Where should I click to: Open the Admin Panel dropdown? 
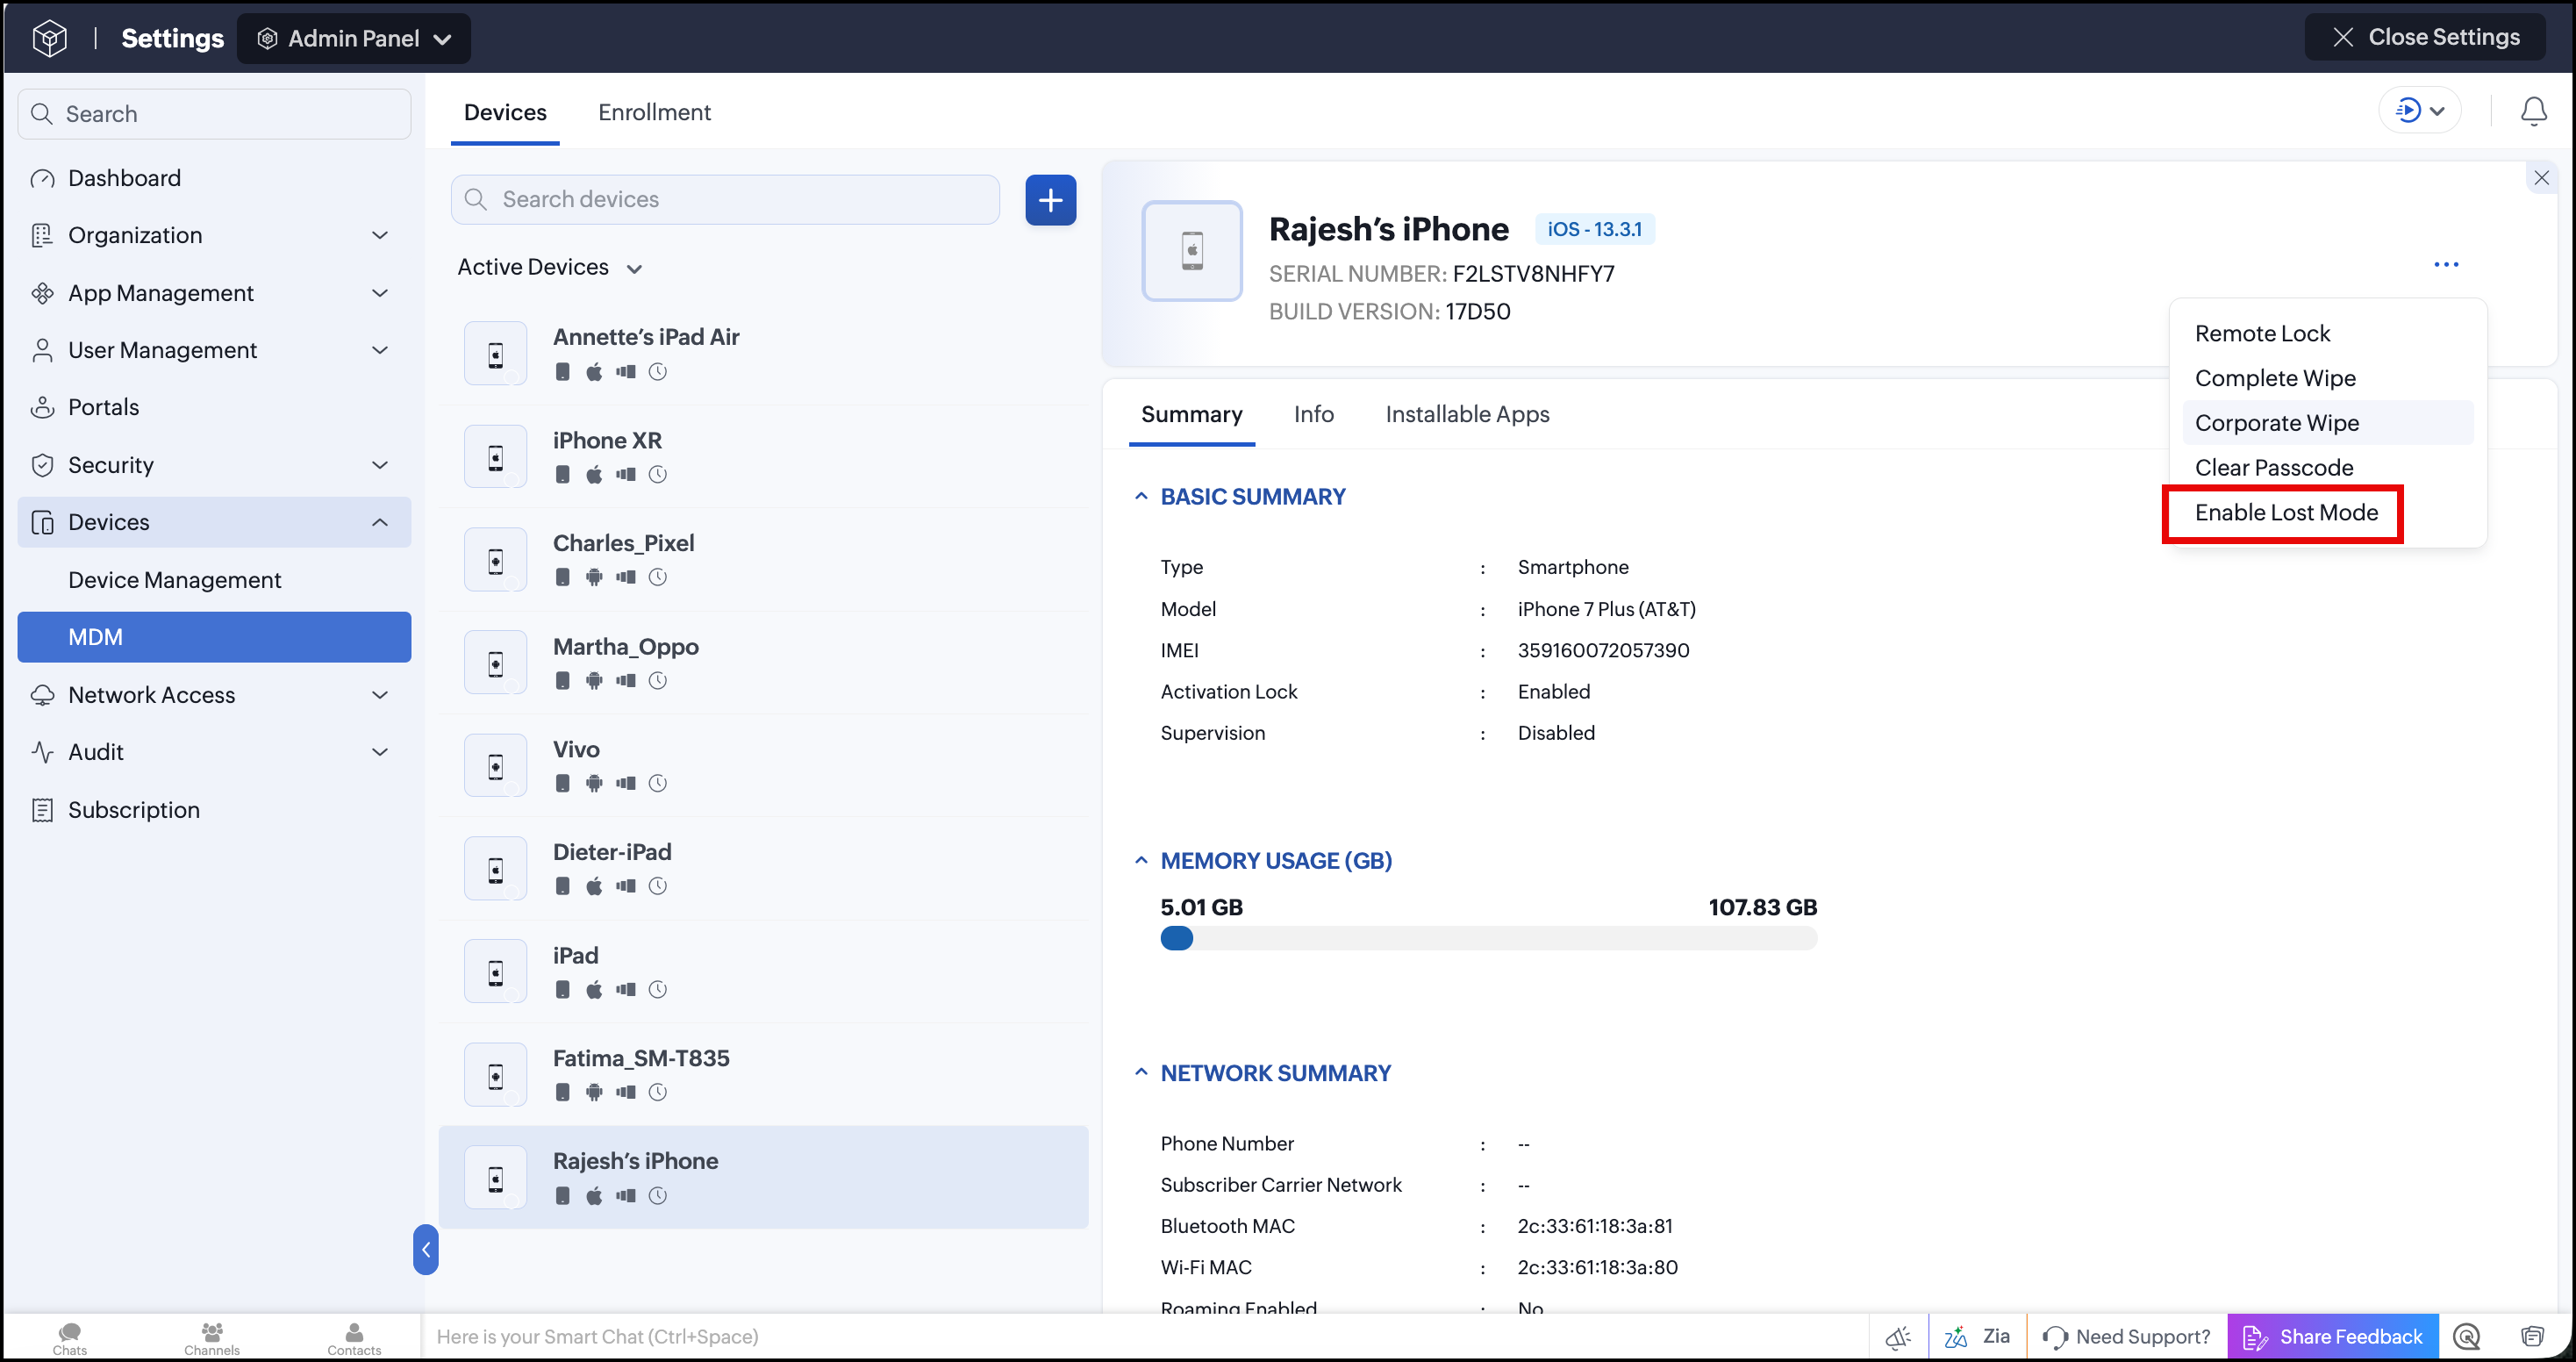(x=354, y=39)
